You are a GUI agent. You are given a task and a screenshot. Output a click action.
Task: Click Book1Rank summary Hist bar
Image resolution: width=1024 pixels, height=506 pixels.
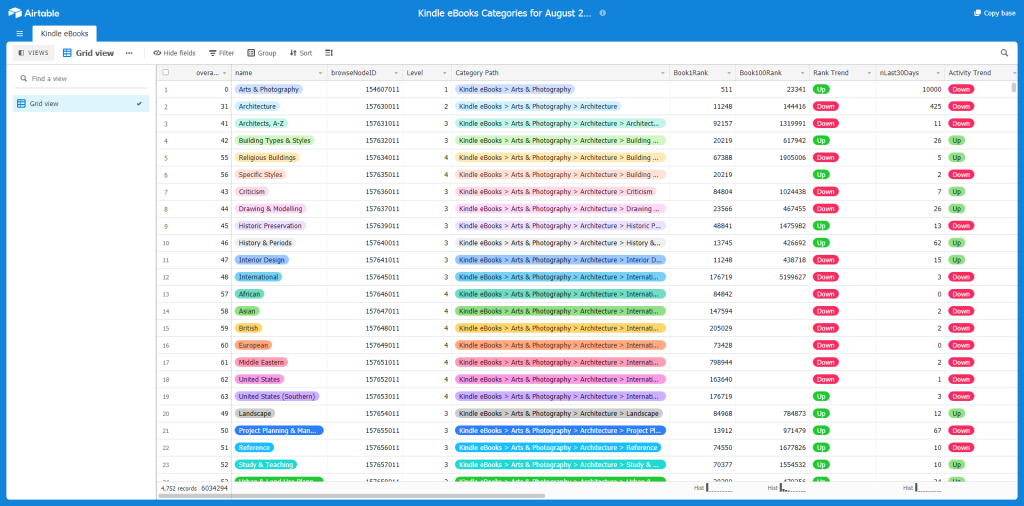712,488
